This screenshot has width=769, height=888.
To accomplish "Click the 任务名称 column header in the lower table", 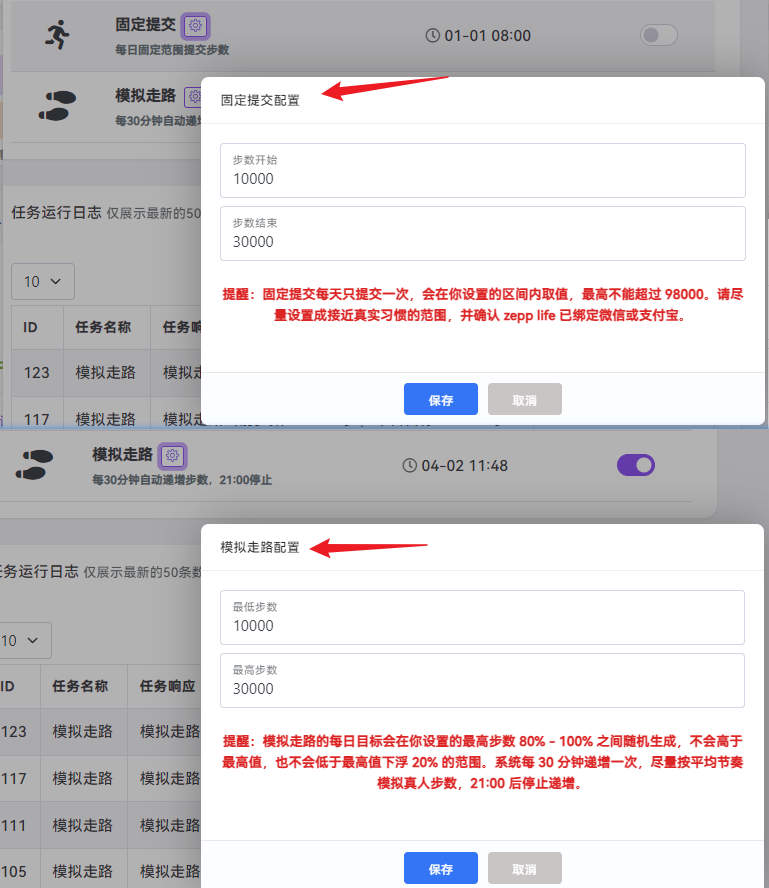I will [84, 686].
